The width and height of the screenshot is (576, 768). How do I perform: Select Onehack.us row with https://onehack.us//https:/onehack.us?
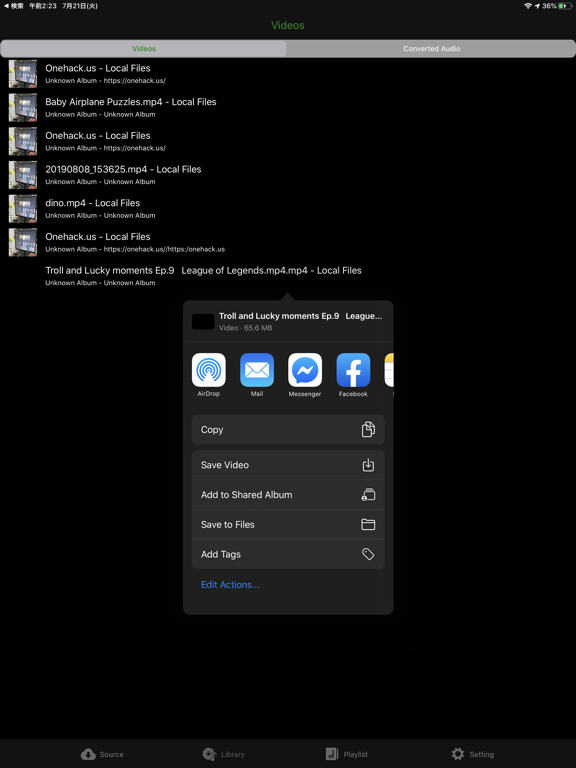(x=288, y=242)
